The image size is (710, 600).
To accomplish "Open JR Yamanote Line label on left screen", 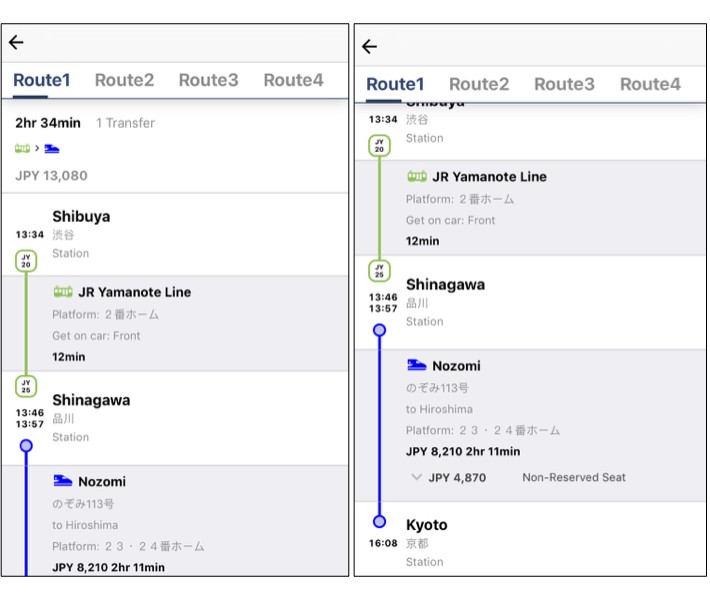I will click(134, 292).
